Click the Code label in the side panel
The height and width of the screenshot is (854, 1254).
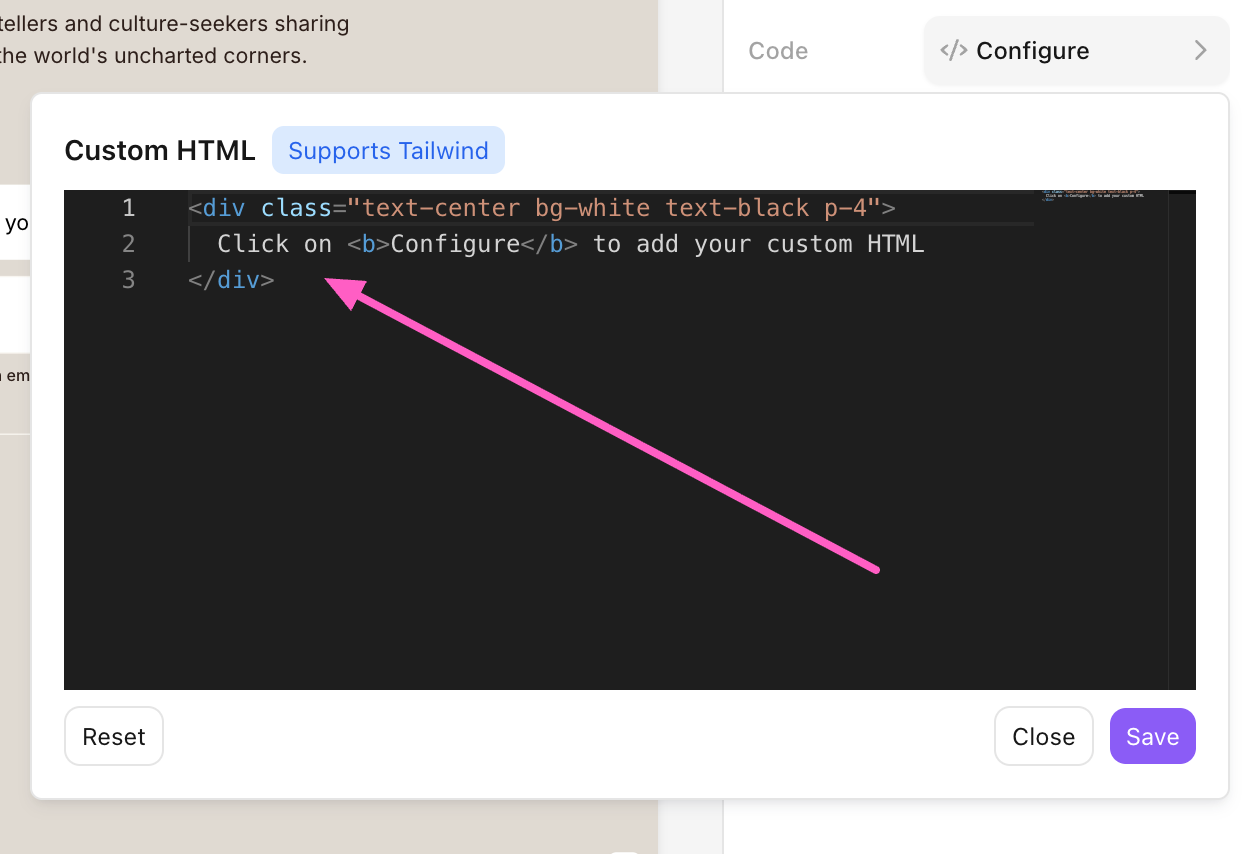pos(778,51)
